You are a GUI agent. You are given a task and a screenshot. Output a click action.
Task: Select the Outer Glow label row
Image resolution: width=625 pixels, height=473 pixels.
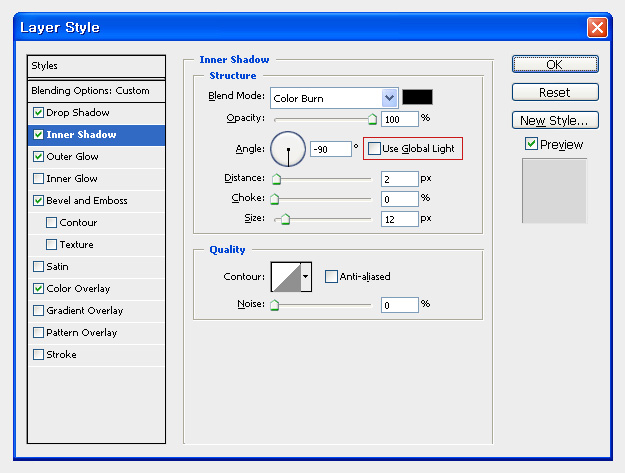(x=96, y=157)
